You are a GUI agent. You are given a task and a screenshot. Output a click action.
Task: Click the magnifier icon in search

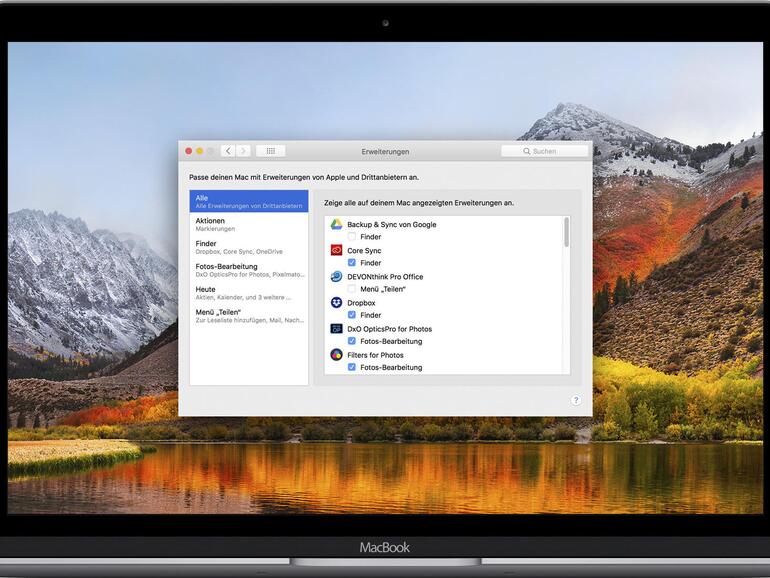526,151
